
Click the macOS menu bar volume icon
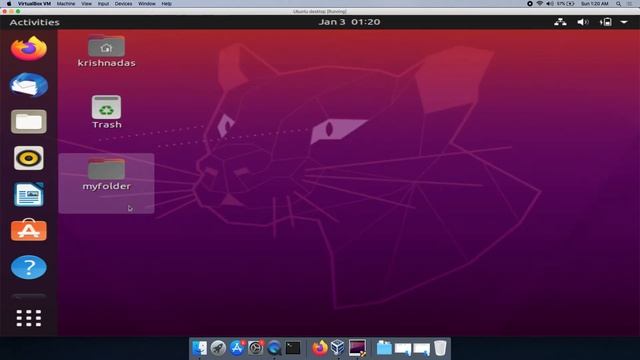point(550,4)
